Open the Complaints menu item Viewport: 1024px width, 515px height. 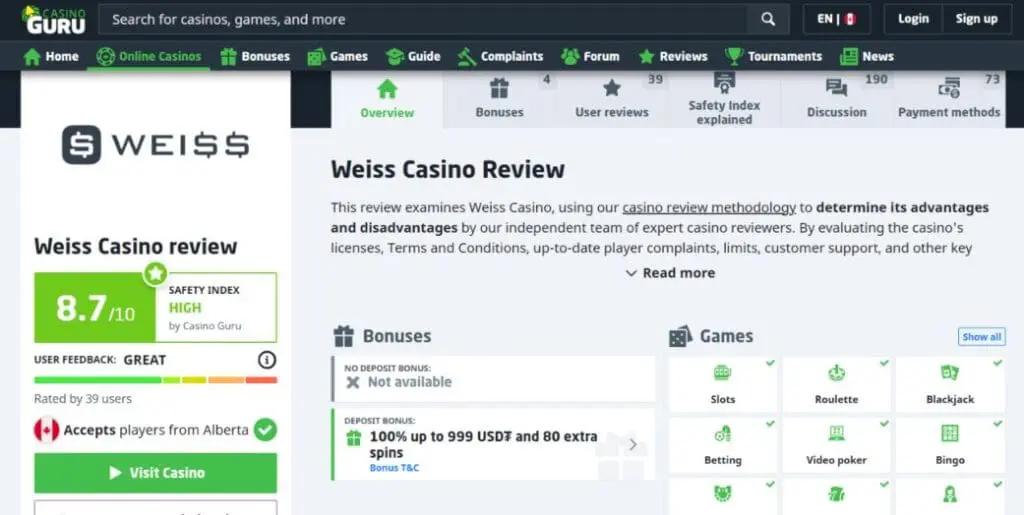pyautogui.click(x=500, y=56)
